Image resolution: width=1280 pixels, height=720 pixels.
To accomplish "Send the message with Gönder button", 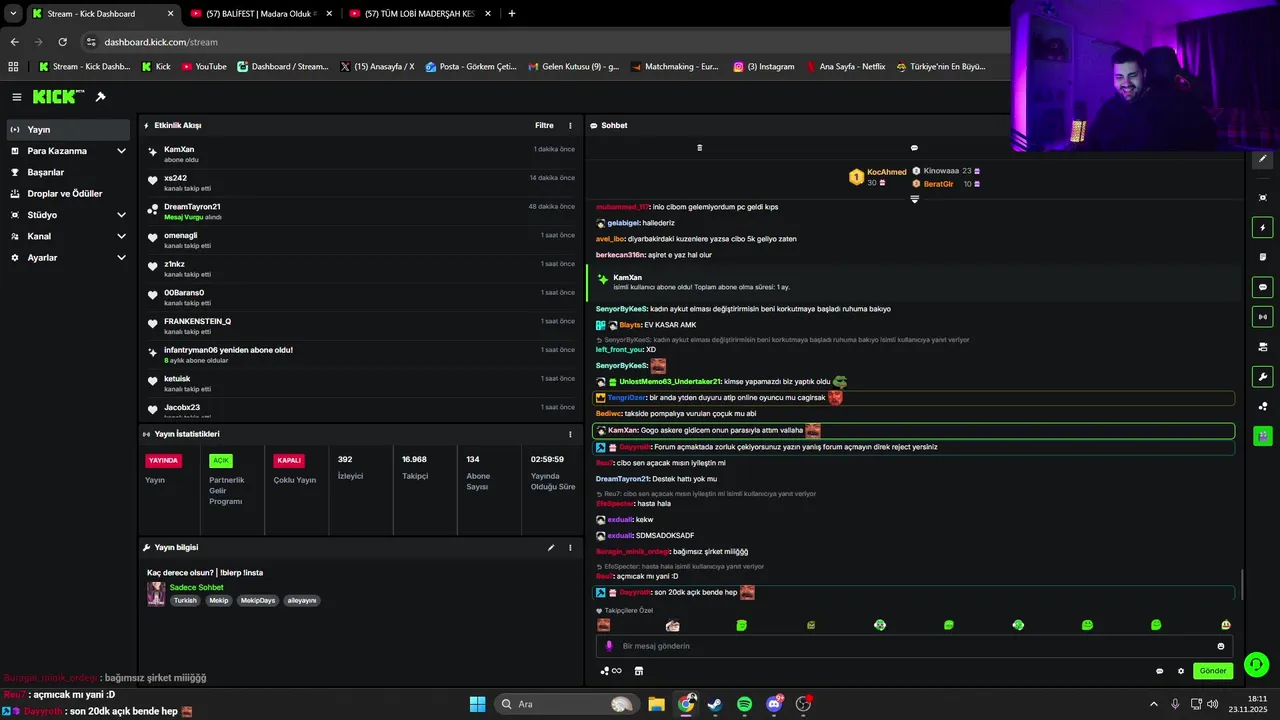I will tap(1213, 671).
